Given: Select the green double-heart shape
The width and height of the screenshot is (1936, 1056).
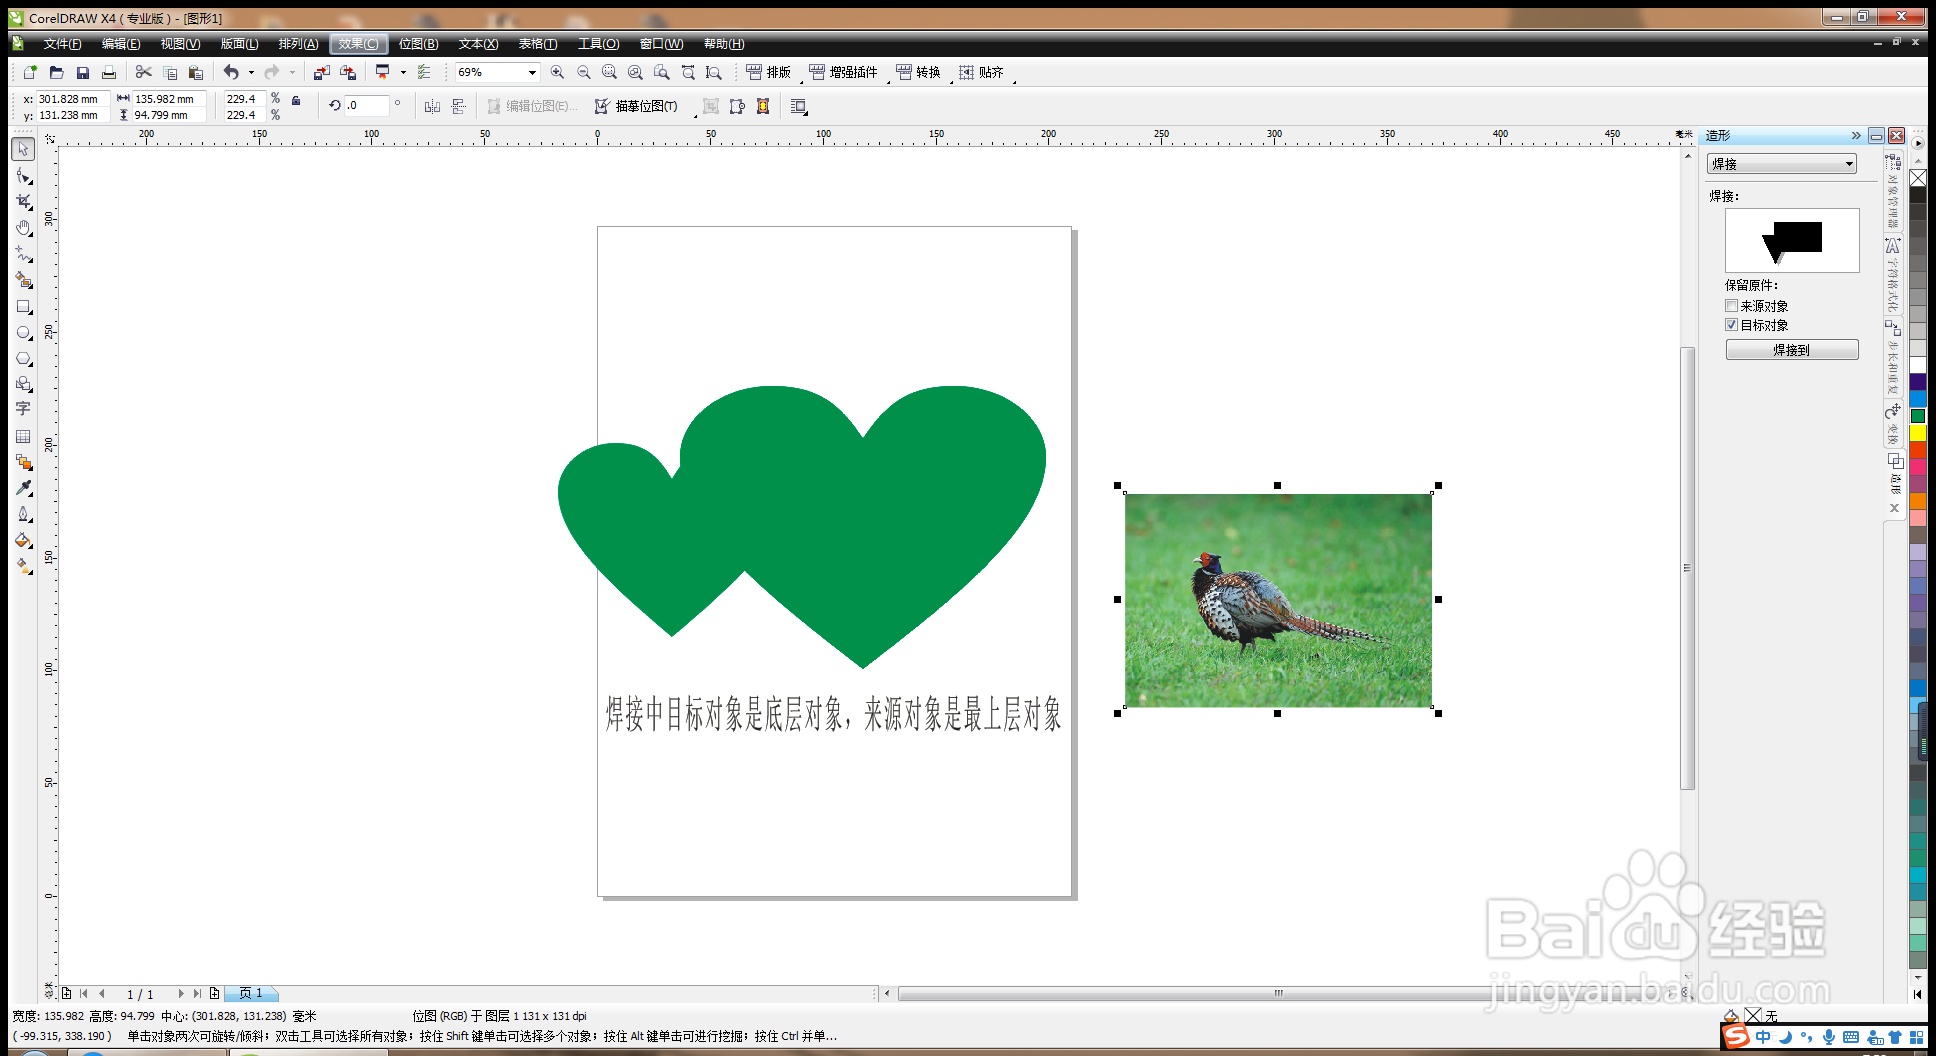Looking at the screenshot, I should click(x=802, y=526).
